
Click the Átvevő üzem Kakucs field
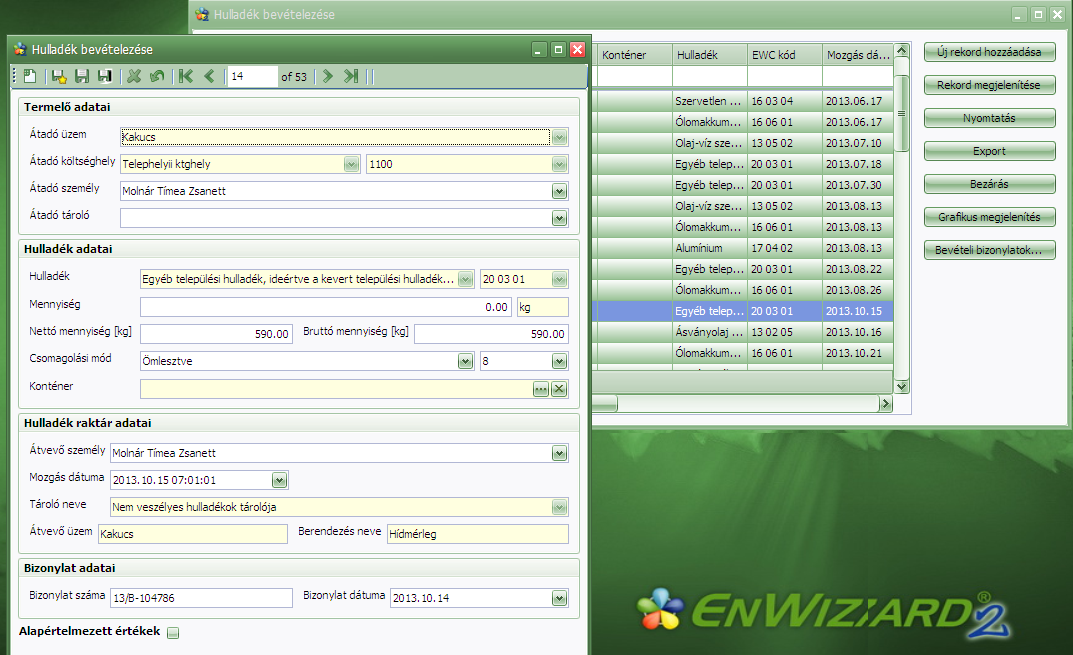click(x=193, y=534)
